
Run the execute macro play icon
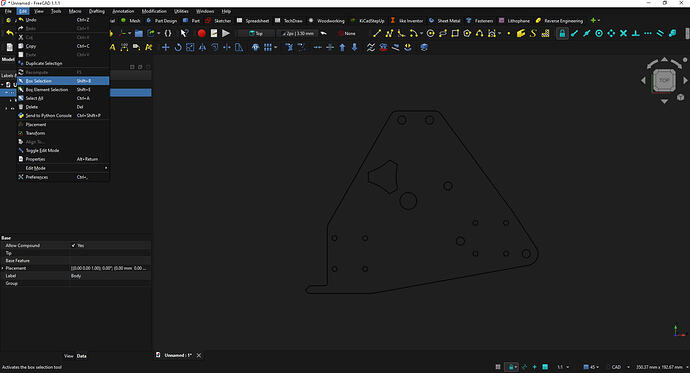[x=226, y=33]
